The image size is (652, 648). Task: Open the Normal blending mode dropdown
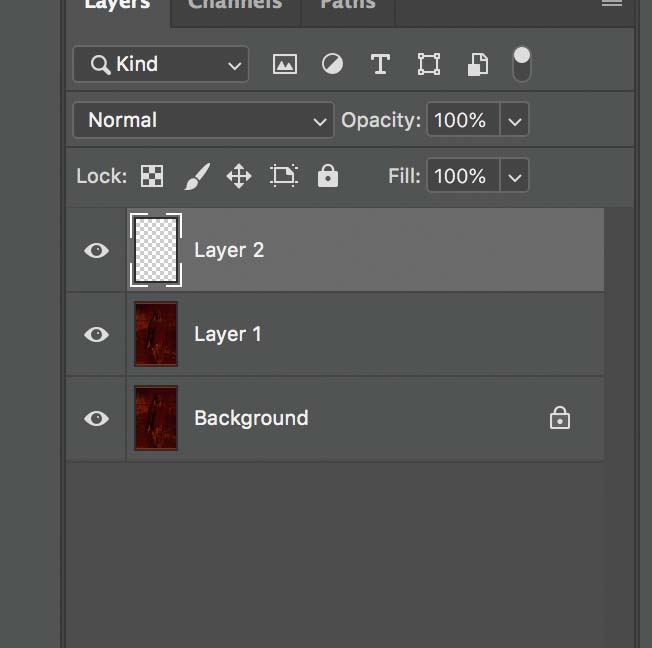click(203, 120)
